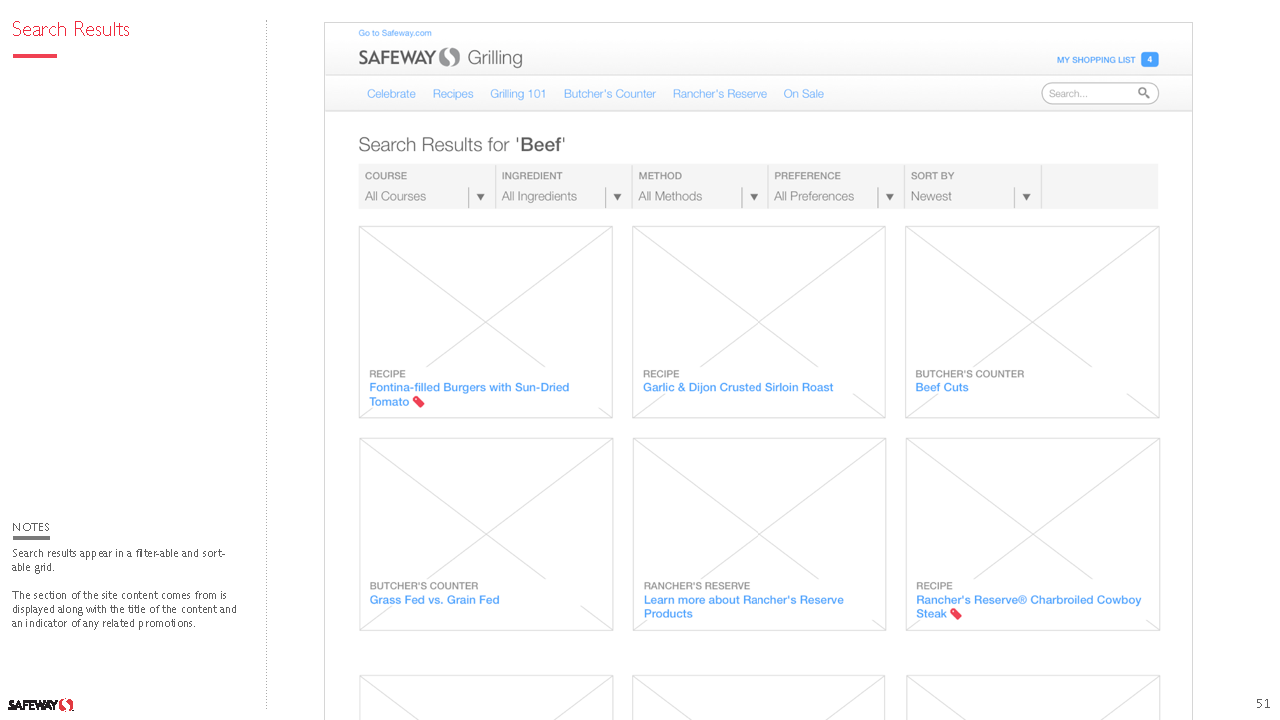Open the Celebrate nav item
The width and height of the screenshot is (1280, 720).
pyautogui.click(x=391, y=94)
